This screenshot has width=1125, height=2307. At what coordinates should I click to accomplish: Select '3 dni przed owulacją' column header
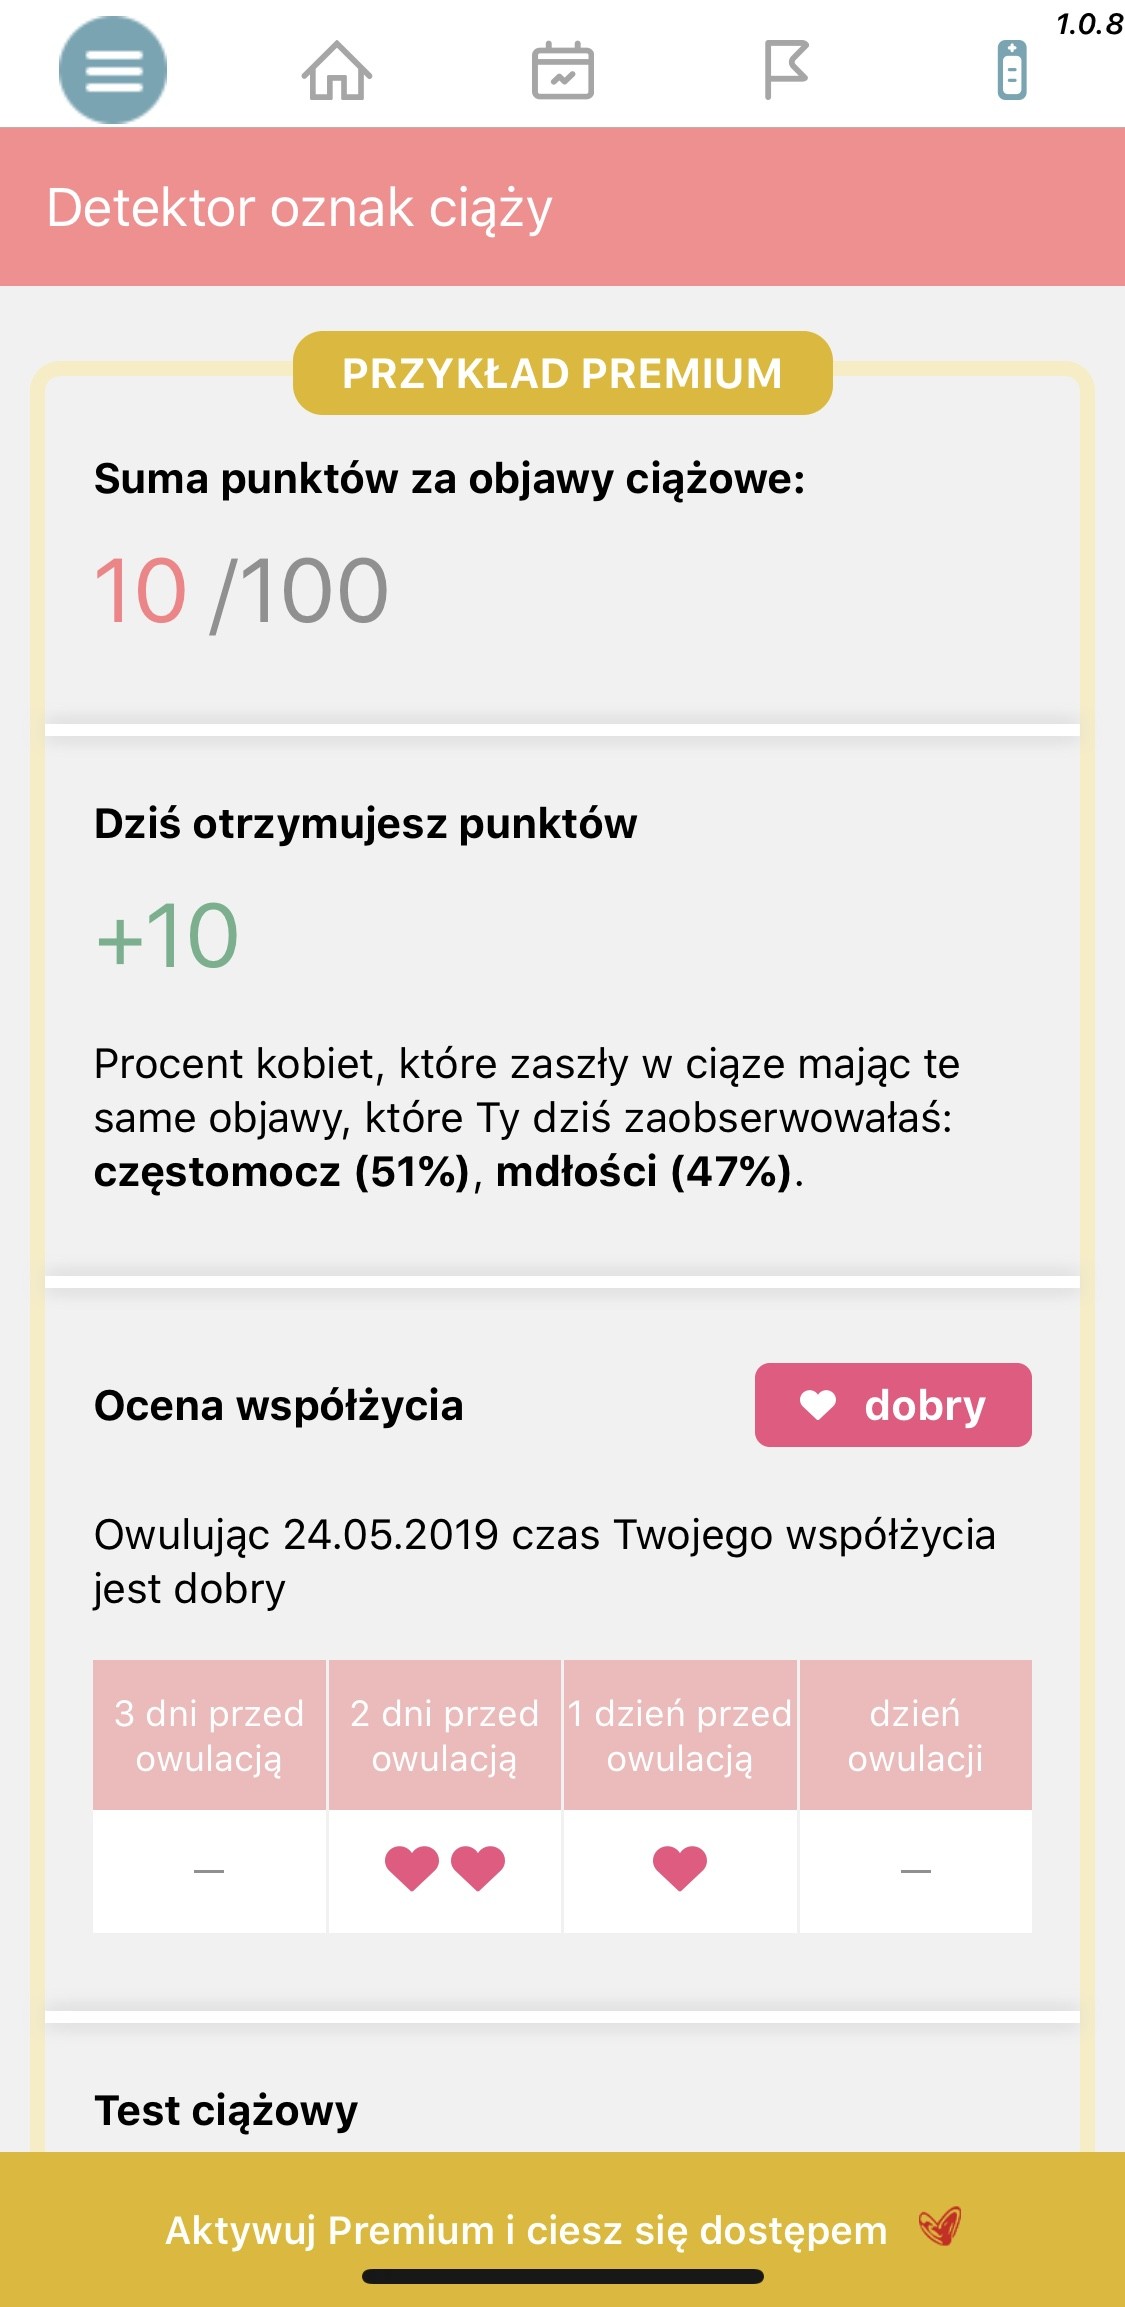pyautogui.click(x=209, y=1735)
